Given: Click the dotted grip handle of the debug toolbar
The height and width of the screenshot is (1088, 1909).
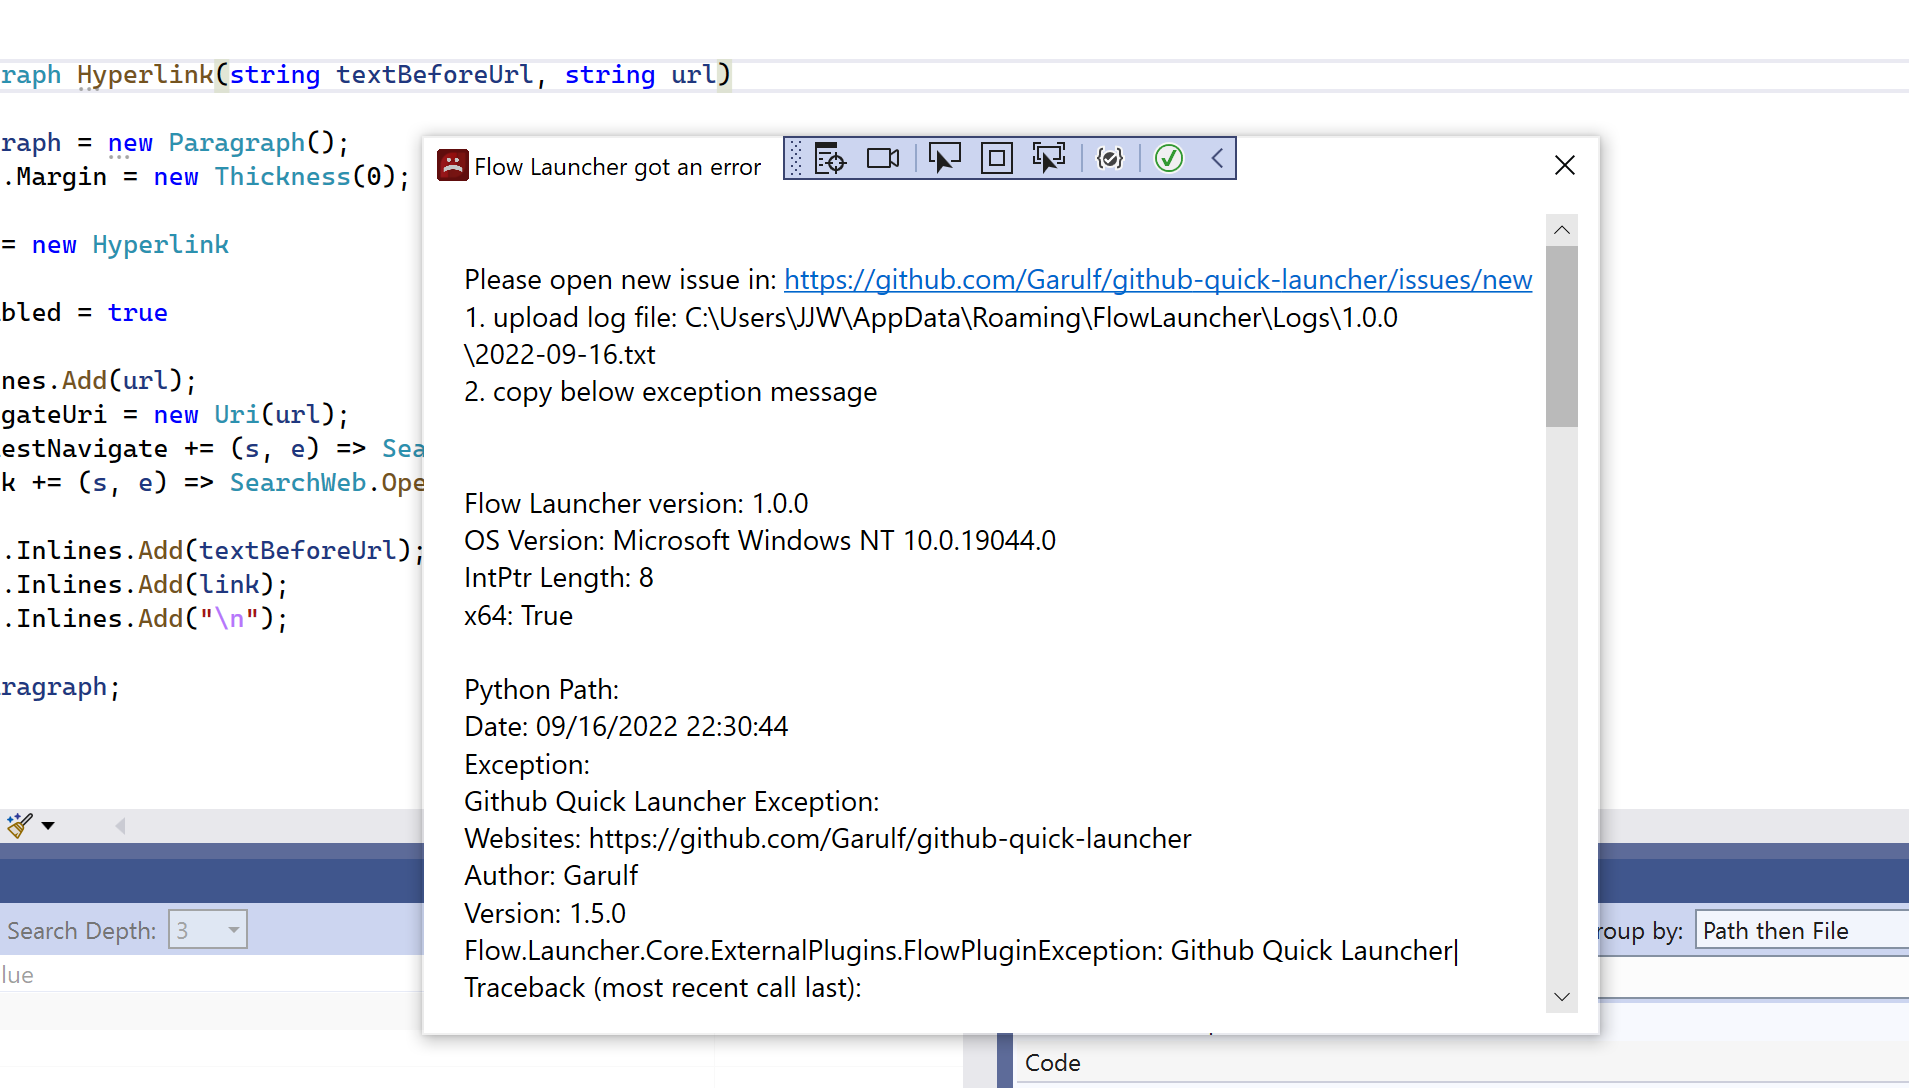Looking at the screenshot, I should point(796,158).
